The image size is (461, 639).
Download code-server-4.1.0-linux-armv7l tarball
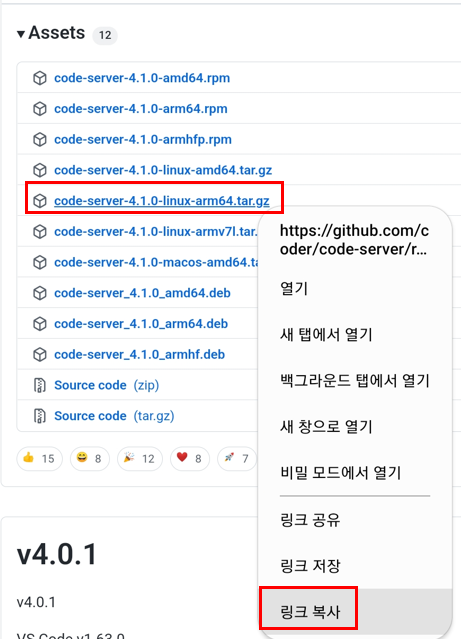[x=156, y=231]
